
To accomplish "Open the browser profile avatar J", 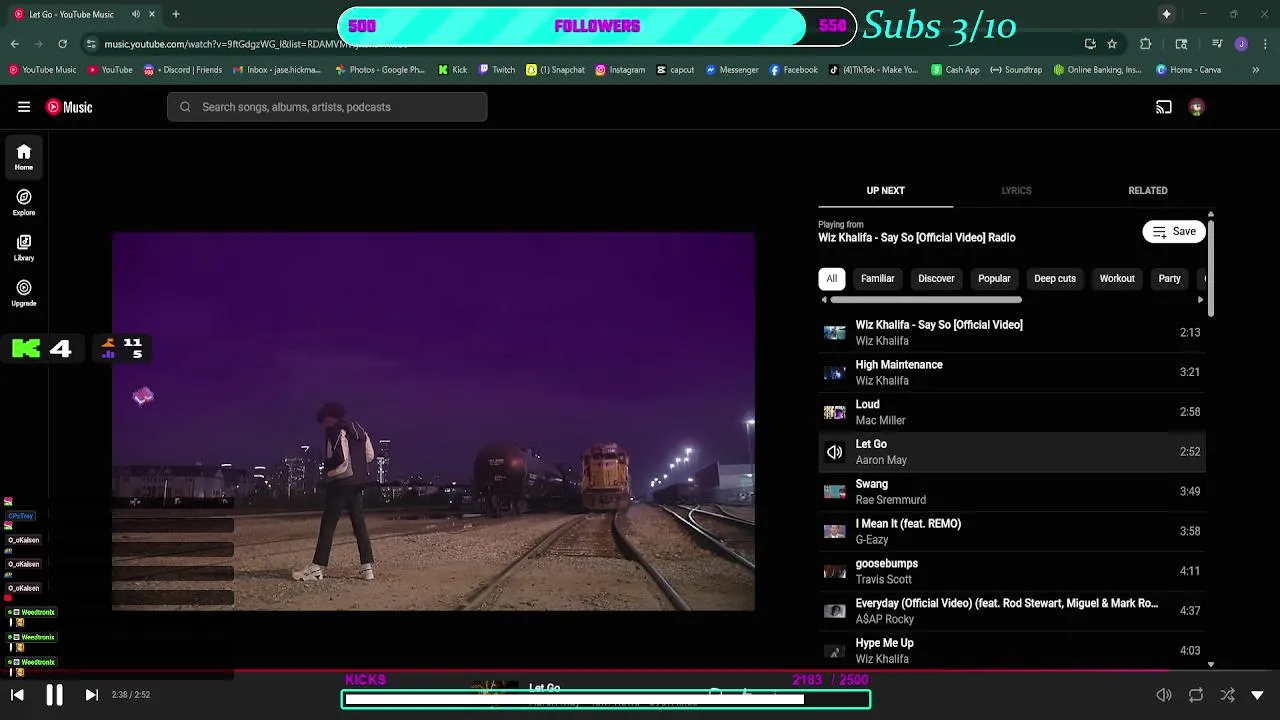I will tap(1241, 44).
